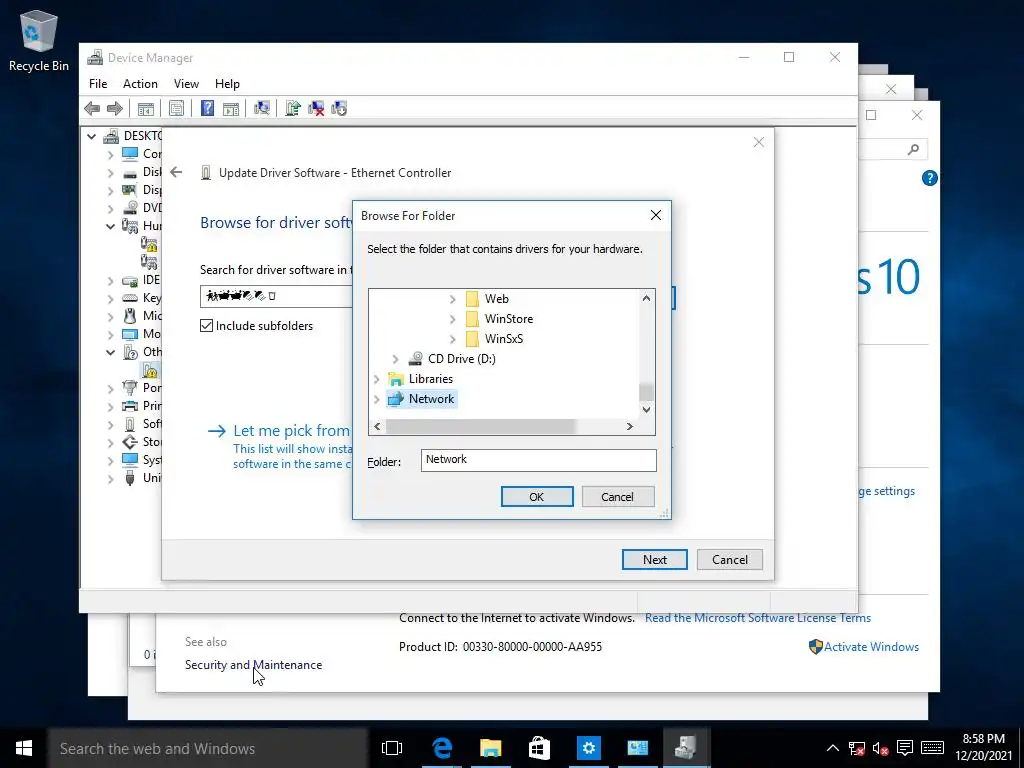The width and height of the screenshot is (1024, 768).
Task: Expand the Libraries node
Action: [376, 379]
